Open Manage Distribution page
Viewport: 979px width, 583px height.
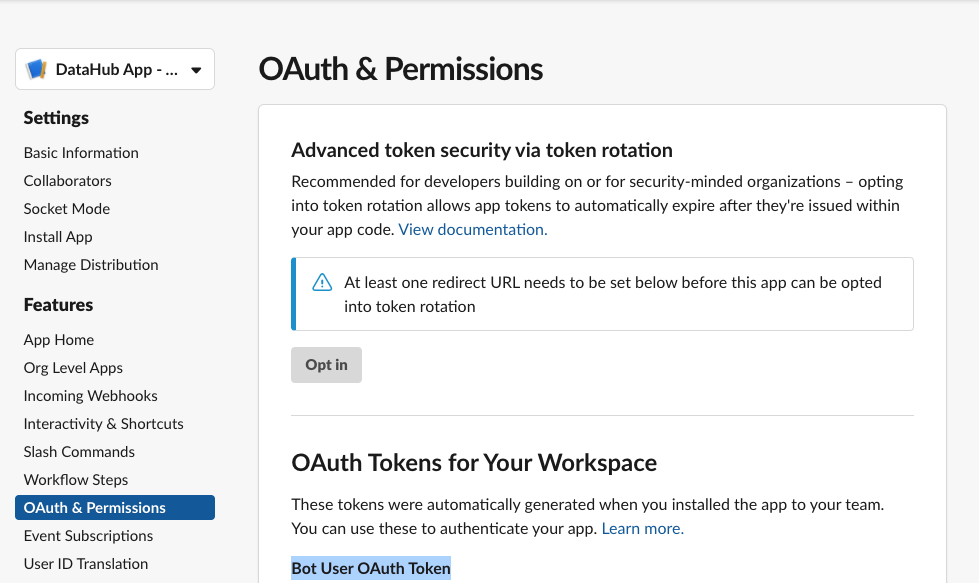(91, 265)
